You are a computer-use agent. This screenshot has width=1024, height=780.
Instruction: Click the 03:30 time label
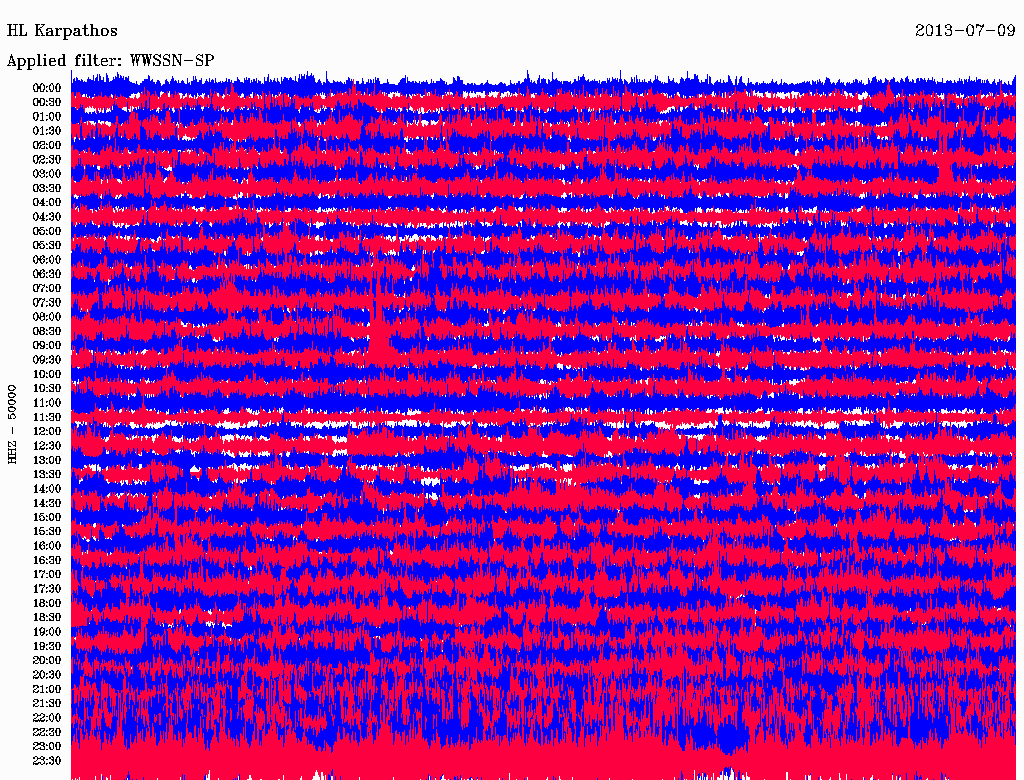tap(47, 188)
